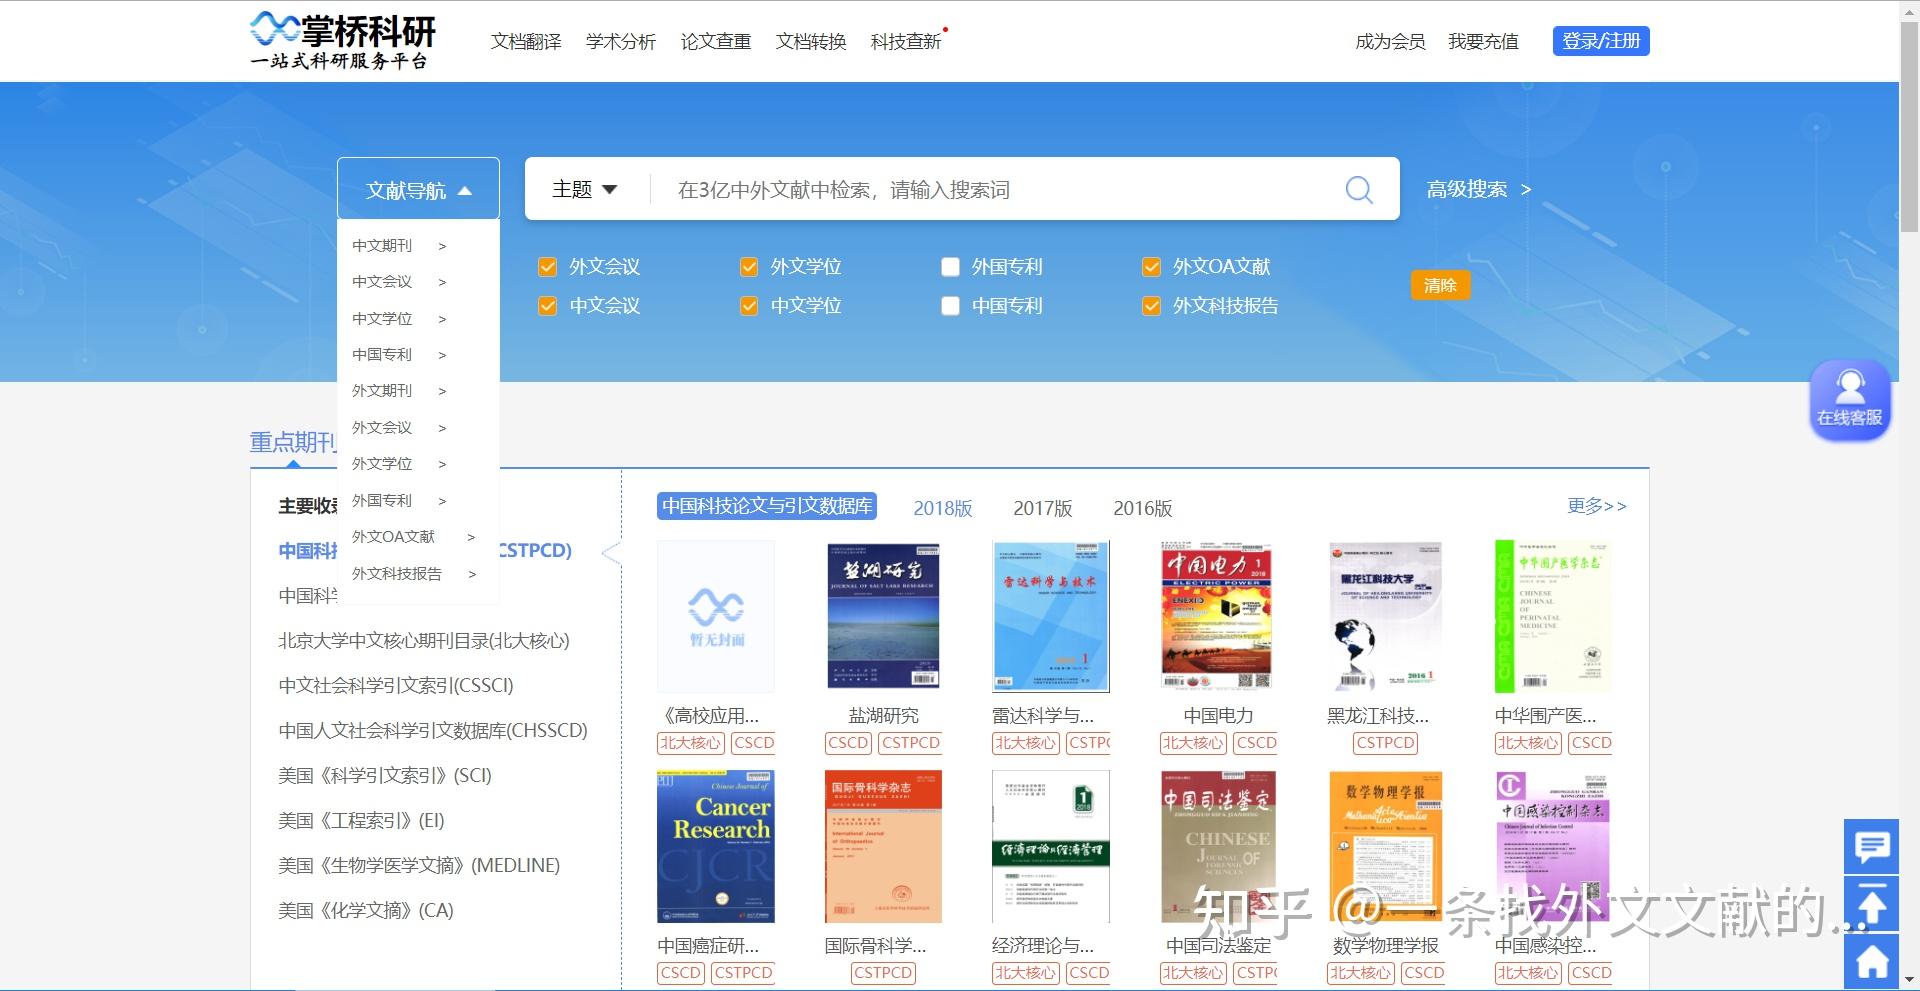Image resolution: width=1920 pixels, height=991 pixels.
Task: Open the 论文查重 menu item
Action: click(x=716, y=41)
